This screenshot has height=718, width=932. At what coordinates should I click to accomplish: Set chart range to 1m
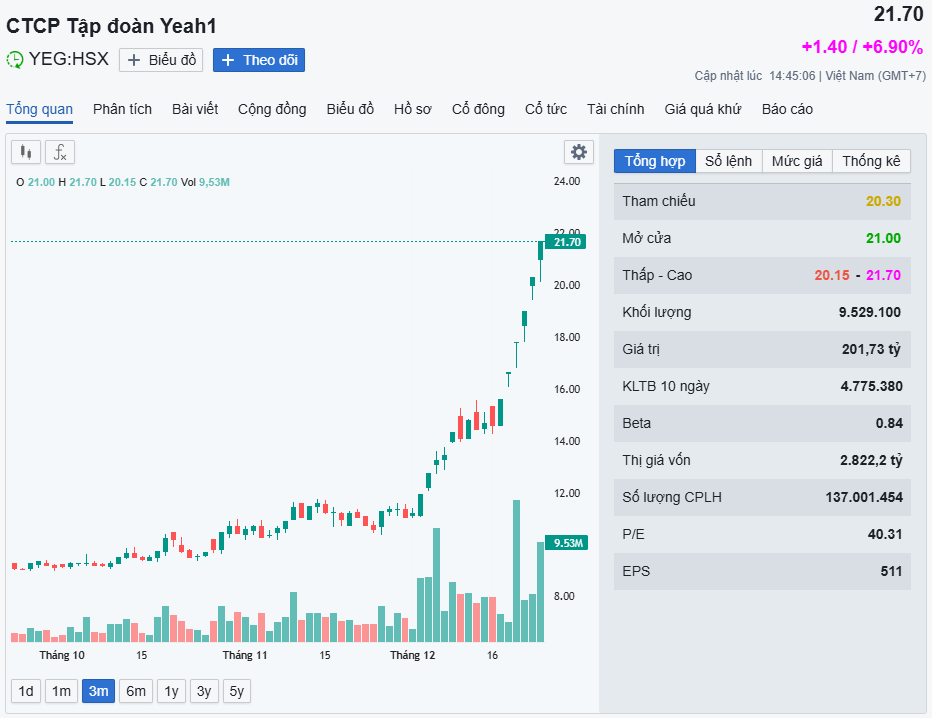point(61,691)
